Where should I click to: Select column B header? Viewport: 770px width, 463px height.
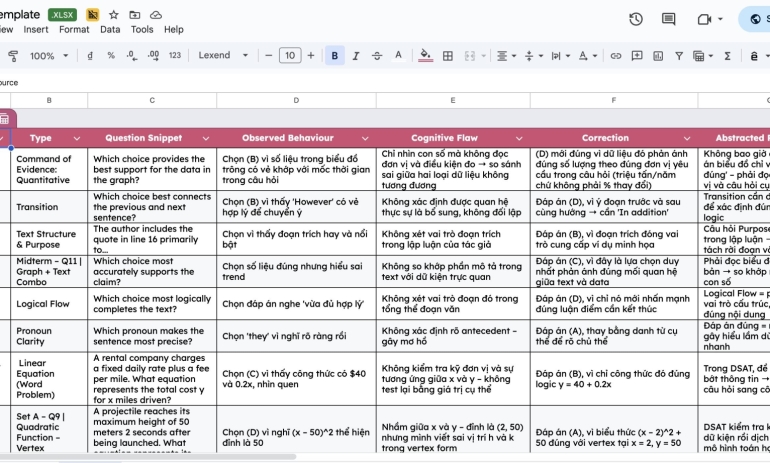coord(49,100)
